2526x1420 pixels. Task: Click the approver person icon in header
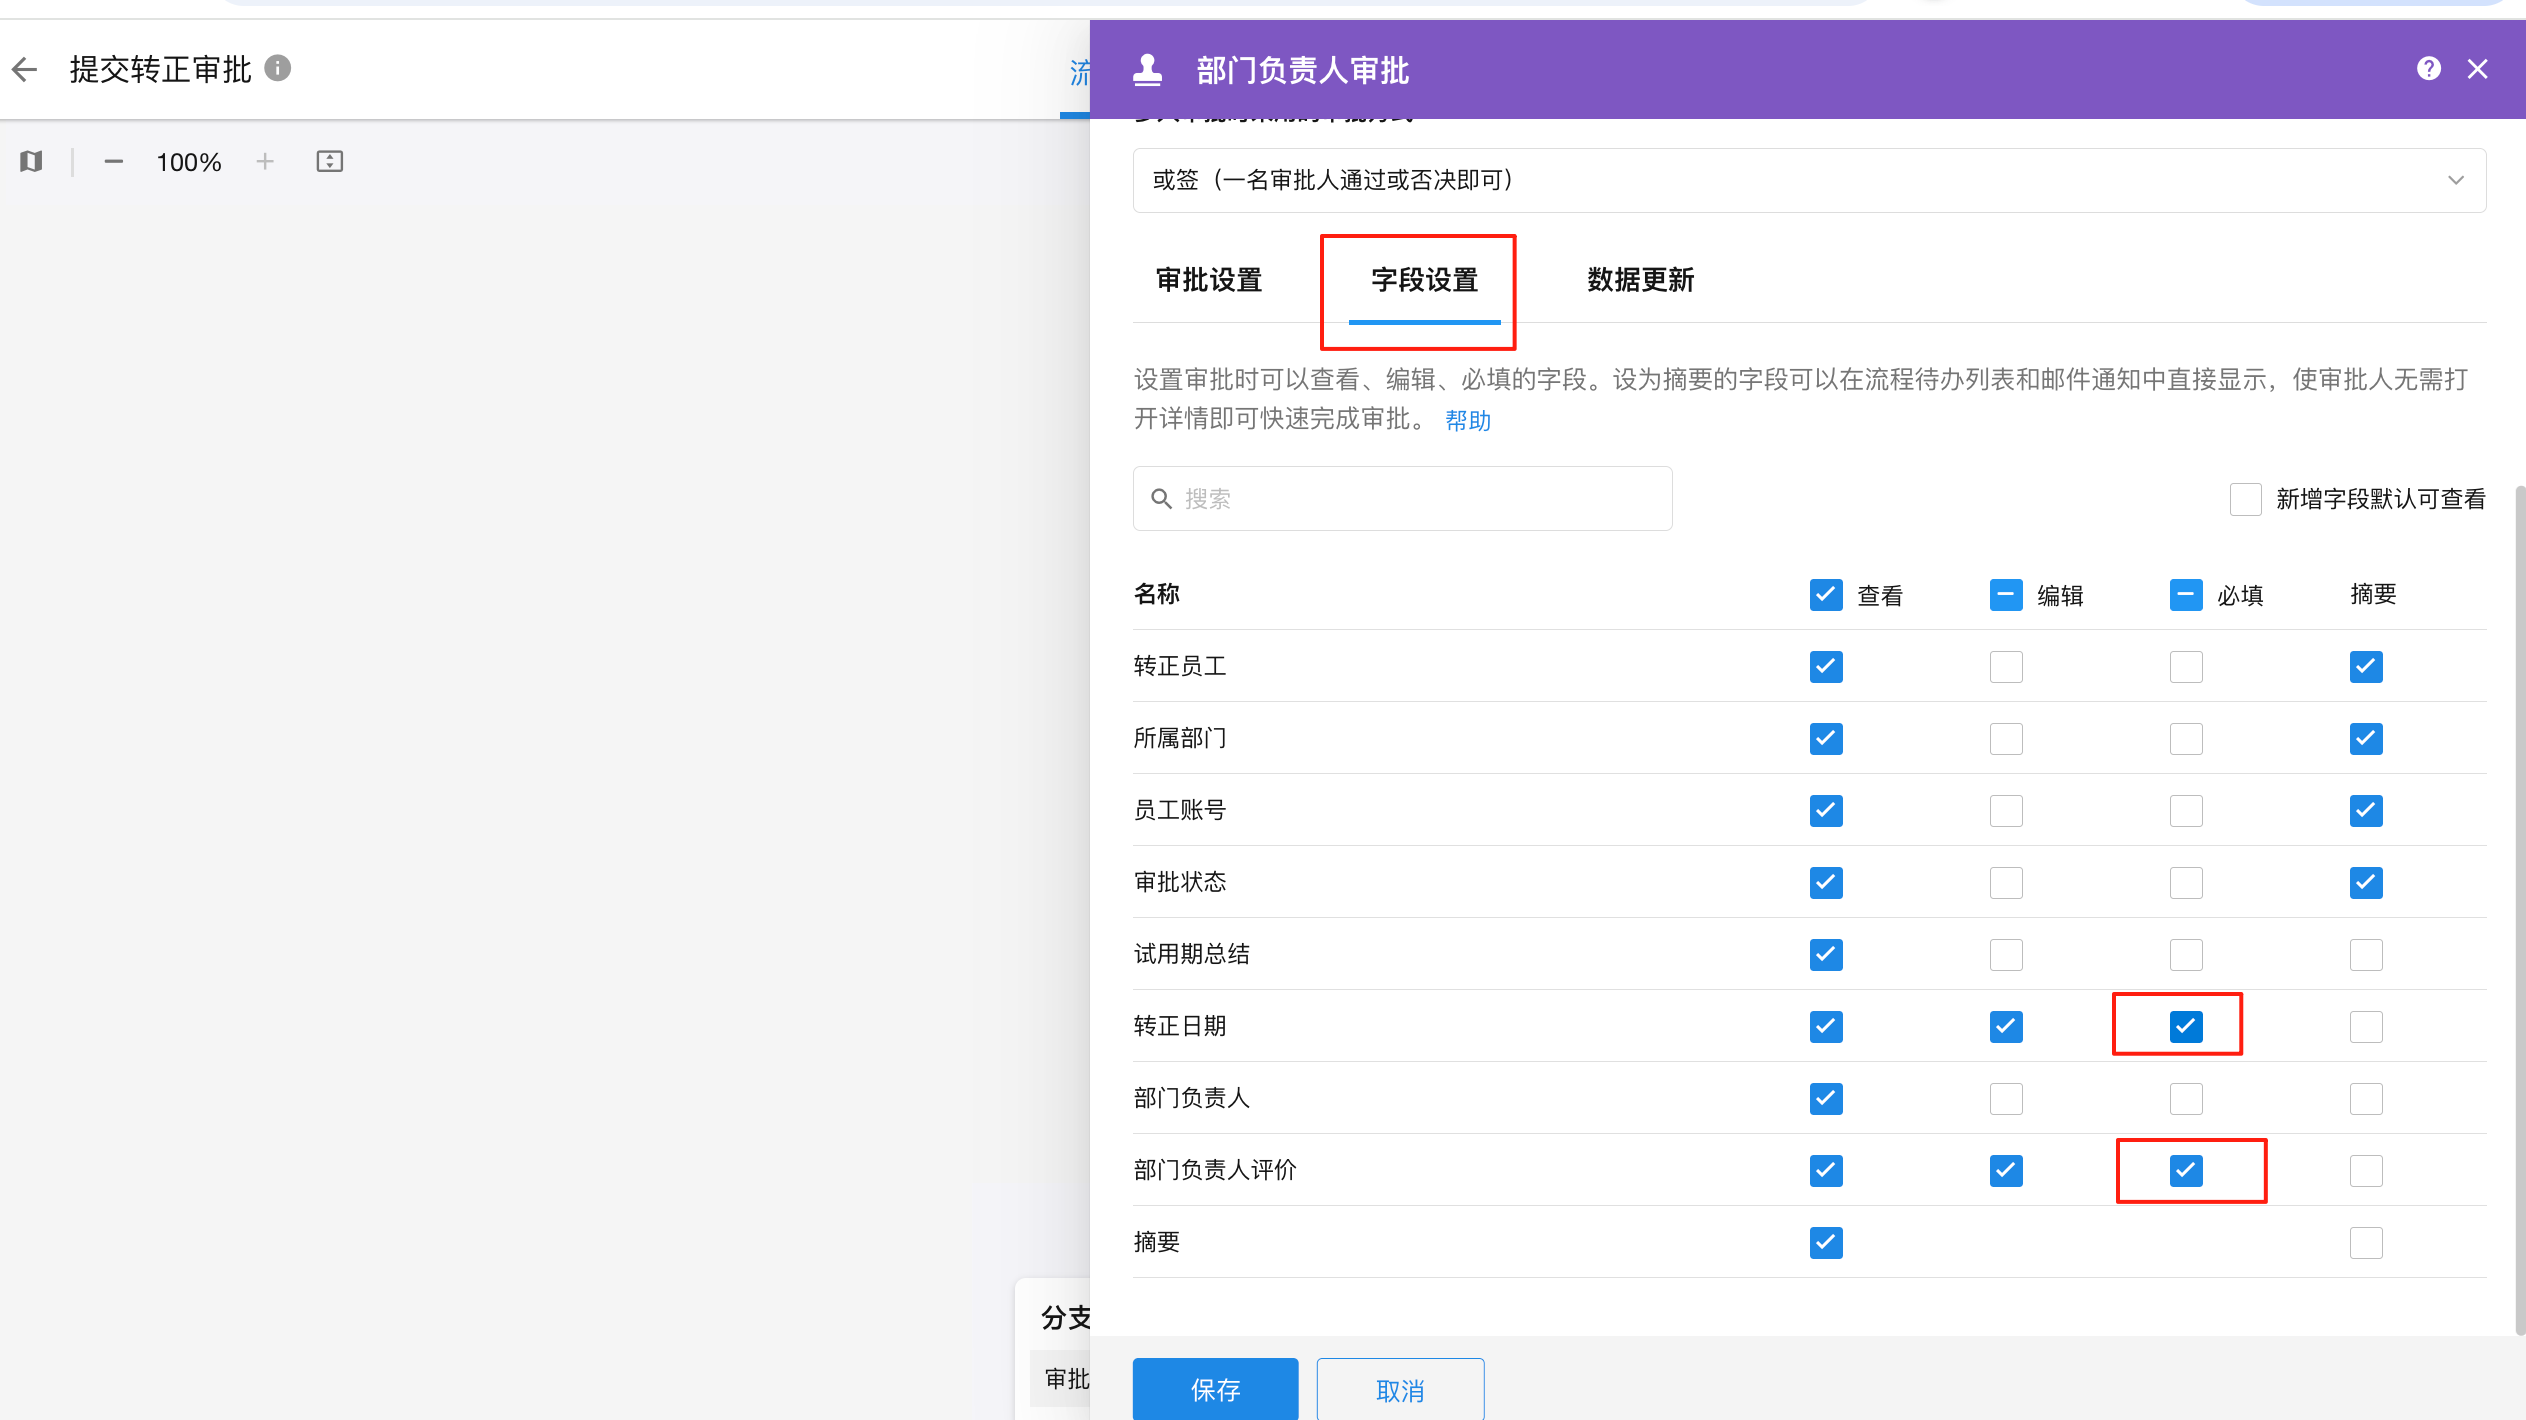pyautogui.click(x=1148, y=69)
